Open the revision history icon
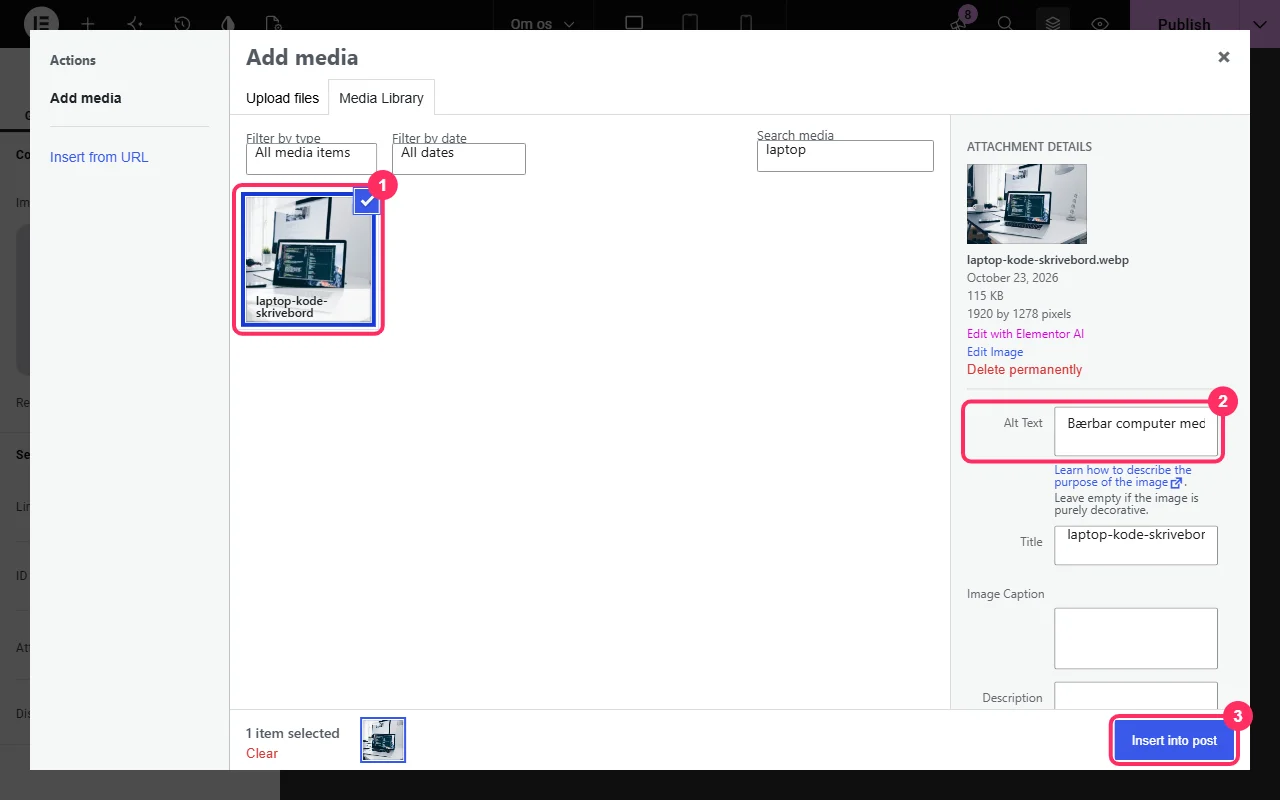Screen dimensions: 1280x800 pyautogui.click(x=182, y=24)
